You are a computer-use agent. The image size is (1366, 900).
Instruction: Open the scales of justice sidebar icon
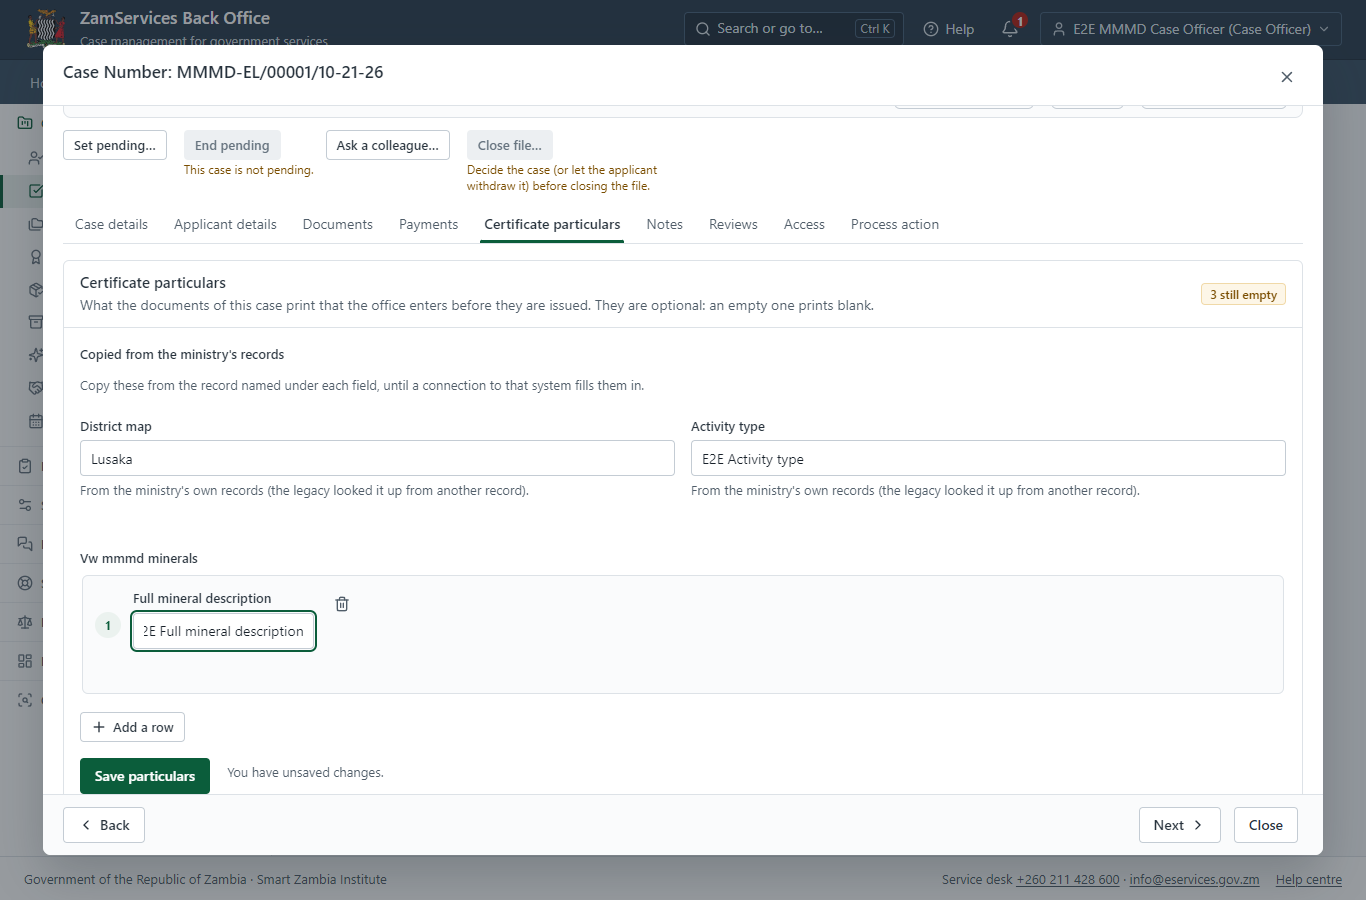tap(25, 622)
